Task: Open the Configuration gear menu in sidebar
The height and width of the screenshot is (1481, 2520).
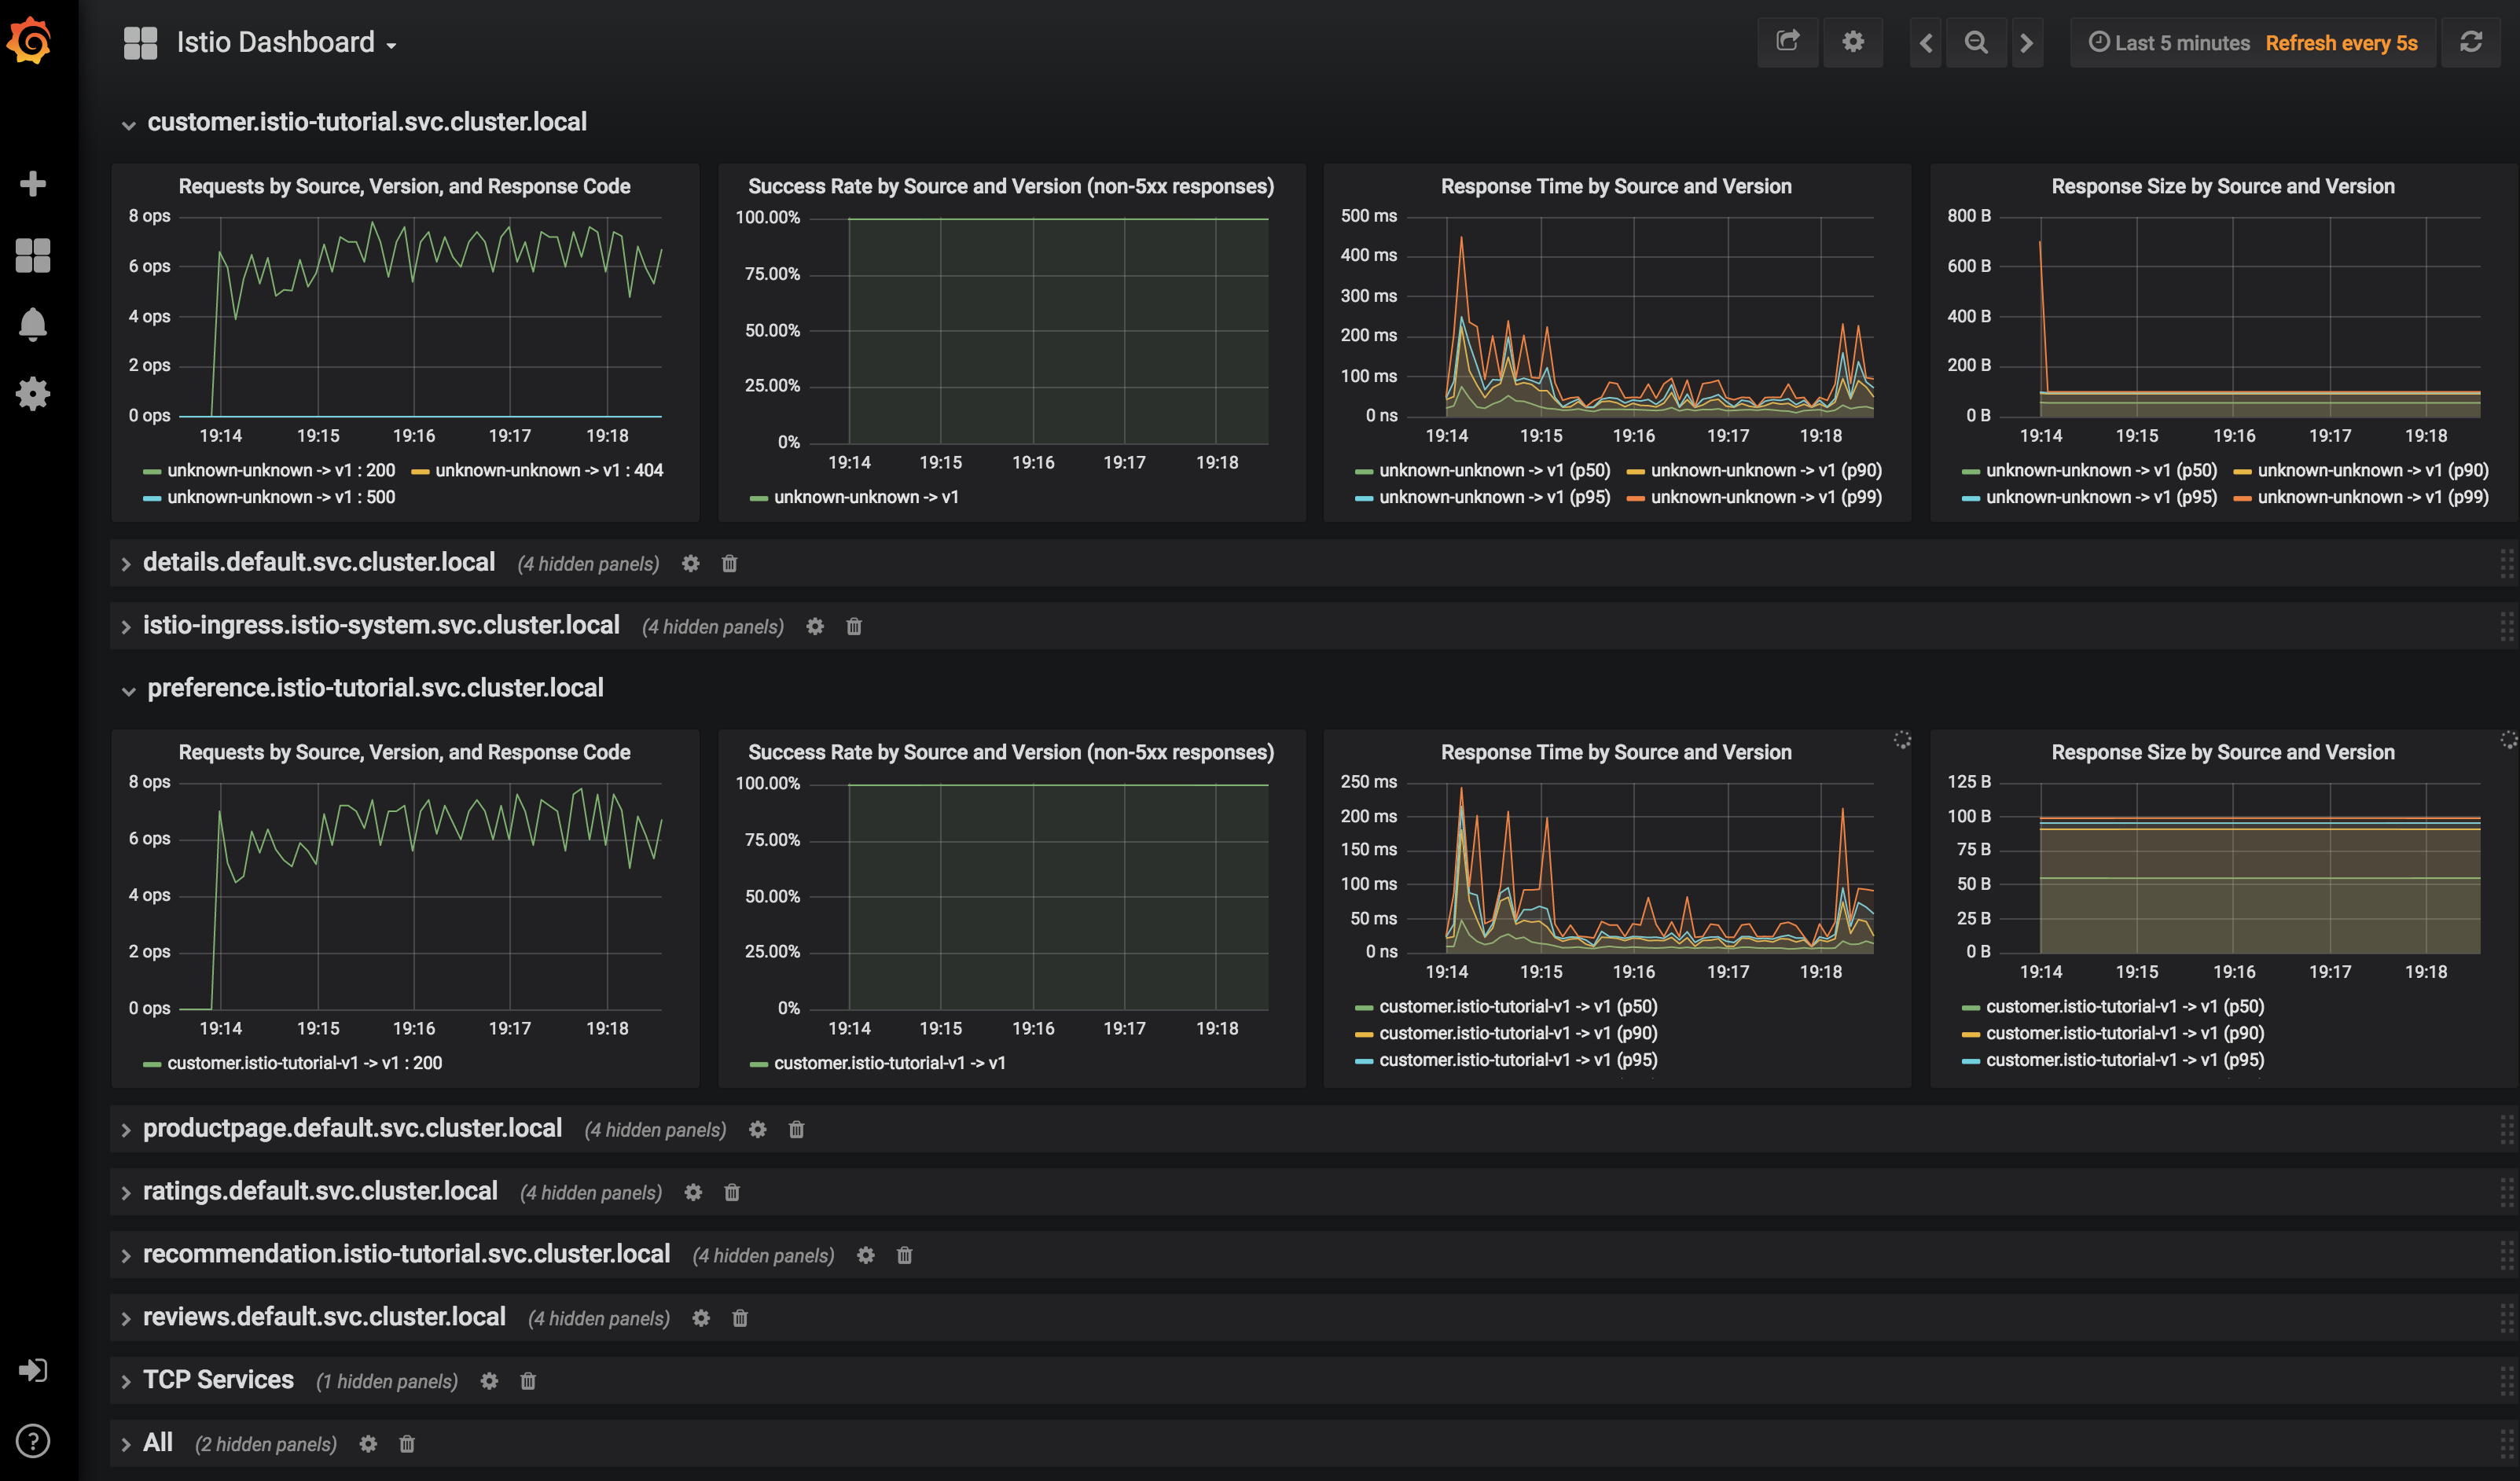Action: pos(33,393)
